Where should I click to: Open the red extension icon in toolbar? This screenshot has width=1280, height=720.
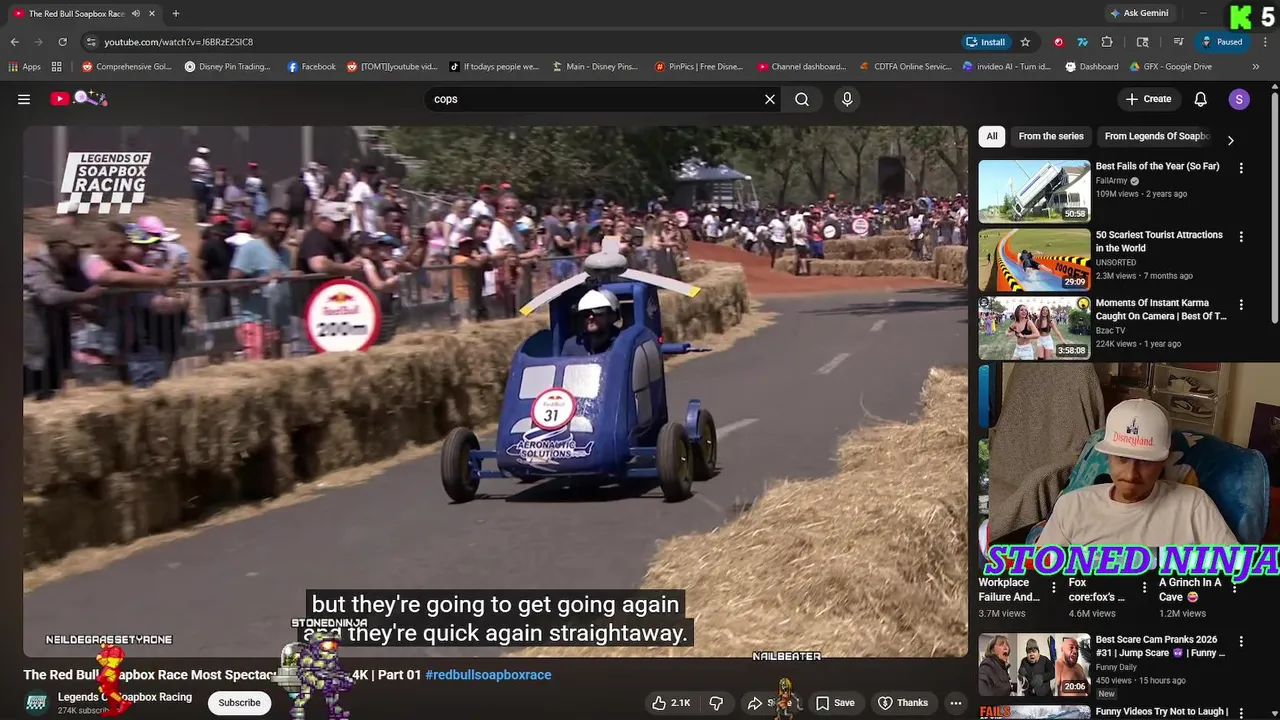click(x=1058, y=42)
